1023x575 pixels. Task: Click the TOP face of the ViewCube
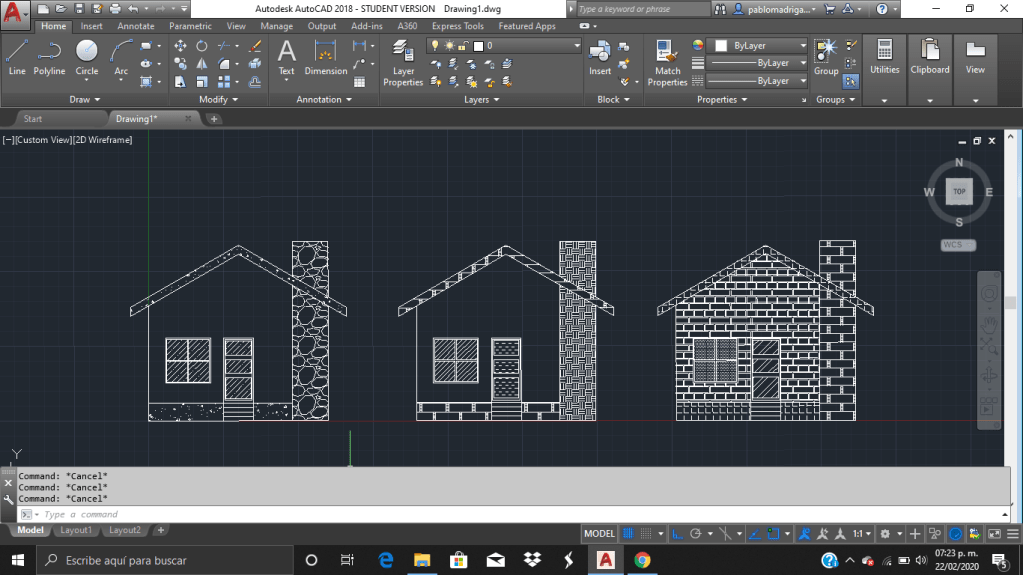tap(959, 191)
